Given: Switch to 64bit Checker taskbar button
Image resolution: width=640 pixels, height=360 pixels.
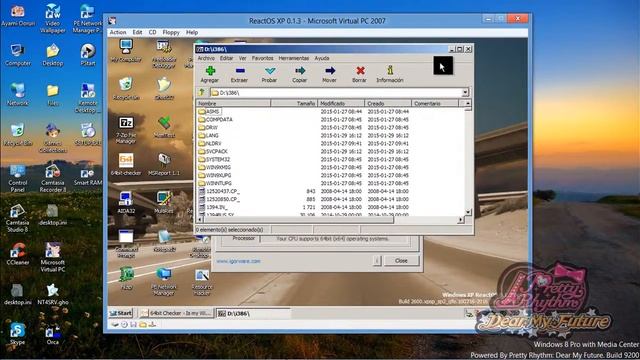Looking at the screenshot, I should 176,313.
